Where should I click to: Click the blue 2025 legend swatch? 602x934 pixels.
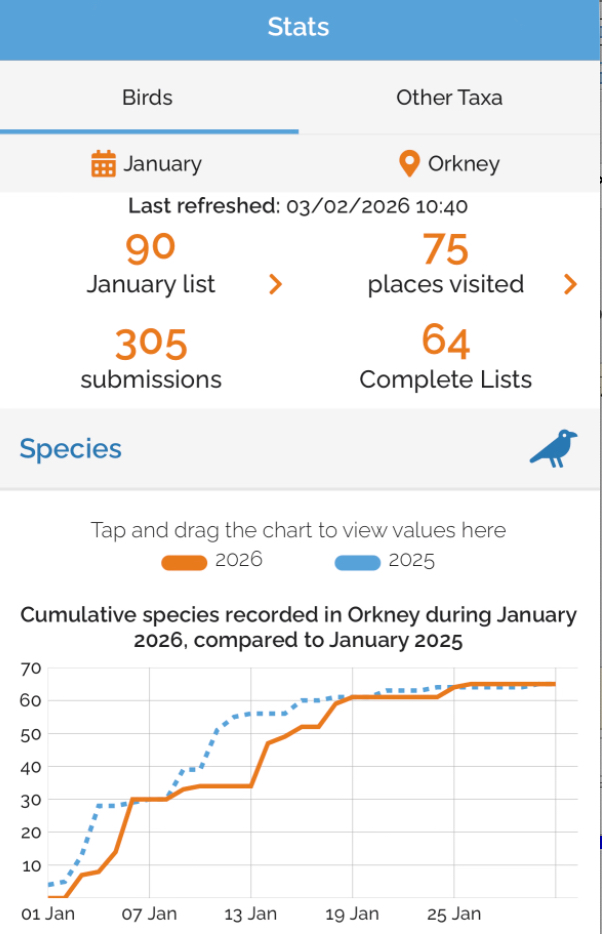(357, 563)
